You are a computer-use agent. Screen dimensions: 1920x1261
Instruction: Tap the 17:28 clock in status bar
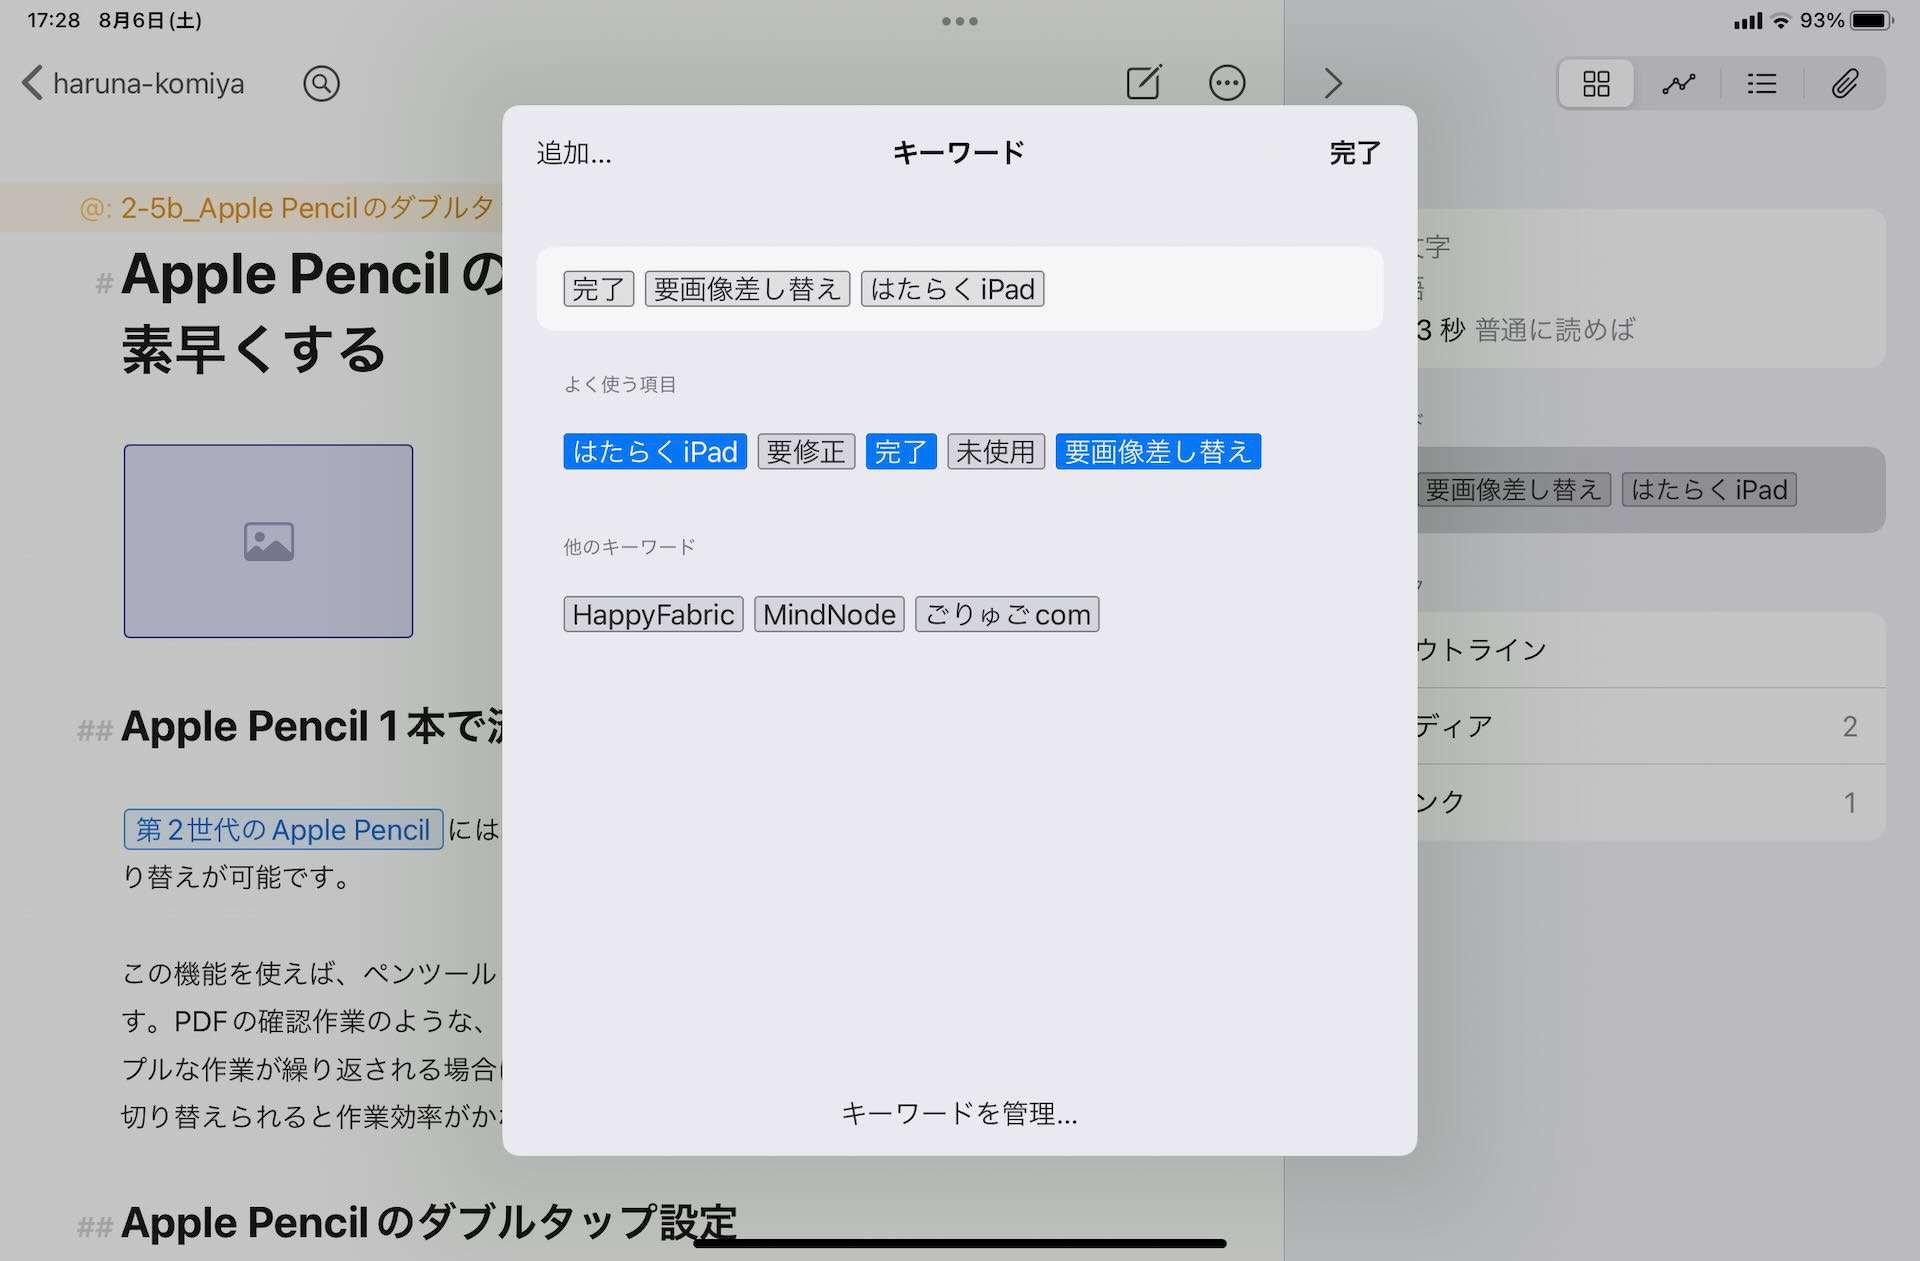[x=54, y=20]
